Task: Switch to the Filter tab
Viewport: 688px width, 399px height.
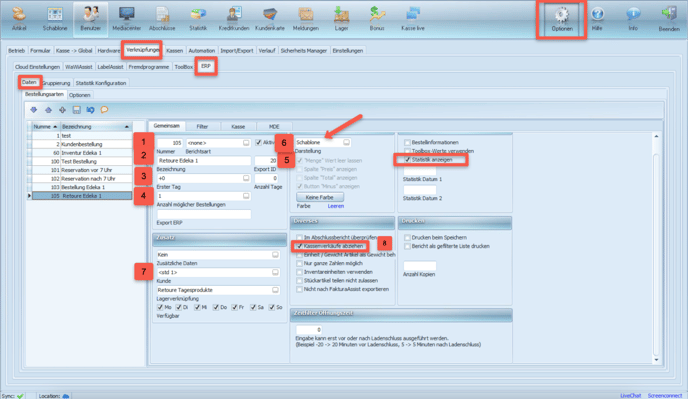Action: point(202,126)
